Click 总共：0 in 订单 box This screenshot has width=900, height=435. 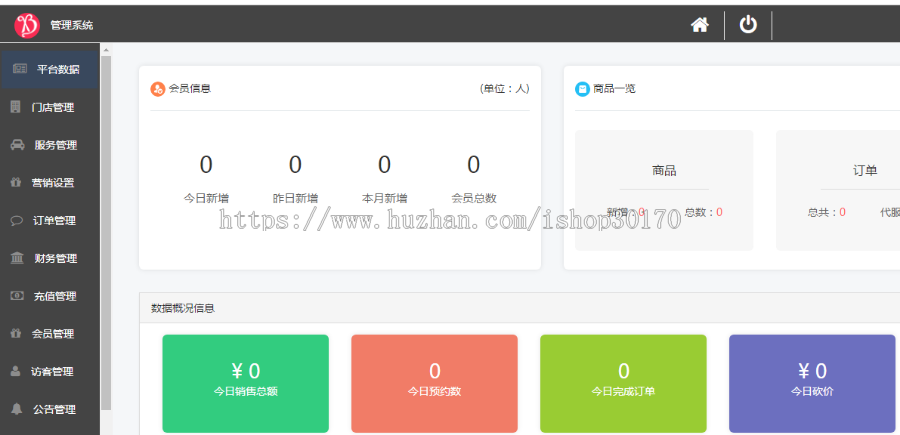tap(827, 212)
